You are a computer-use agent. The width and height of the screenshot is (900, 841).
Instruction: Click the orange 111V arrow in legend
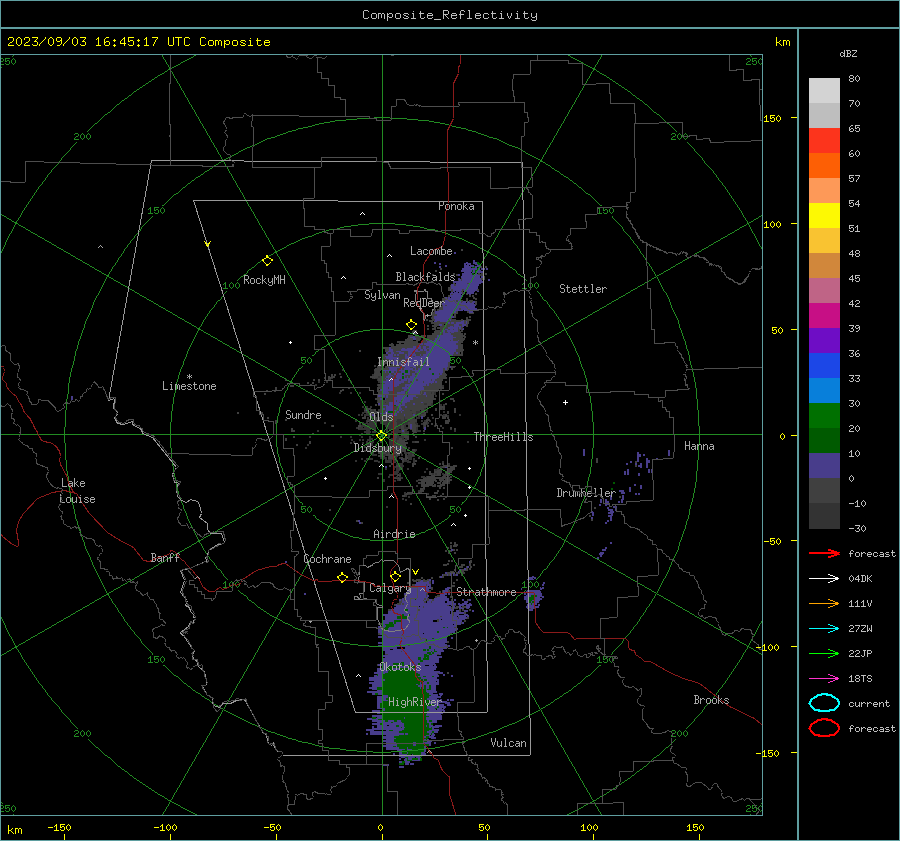point(824,603)
